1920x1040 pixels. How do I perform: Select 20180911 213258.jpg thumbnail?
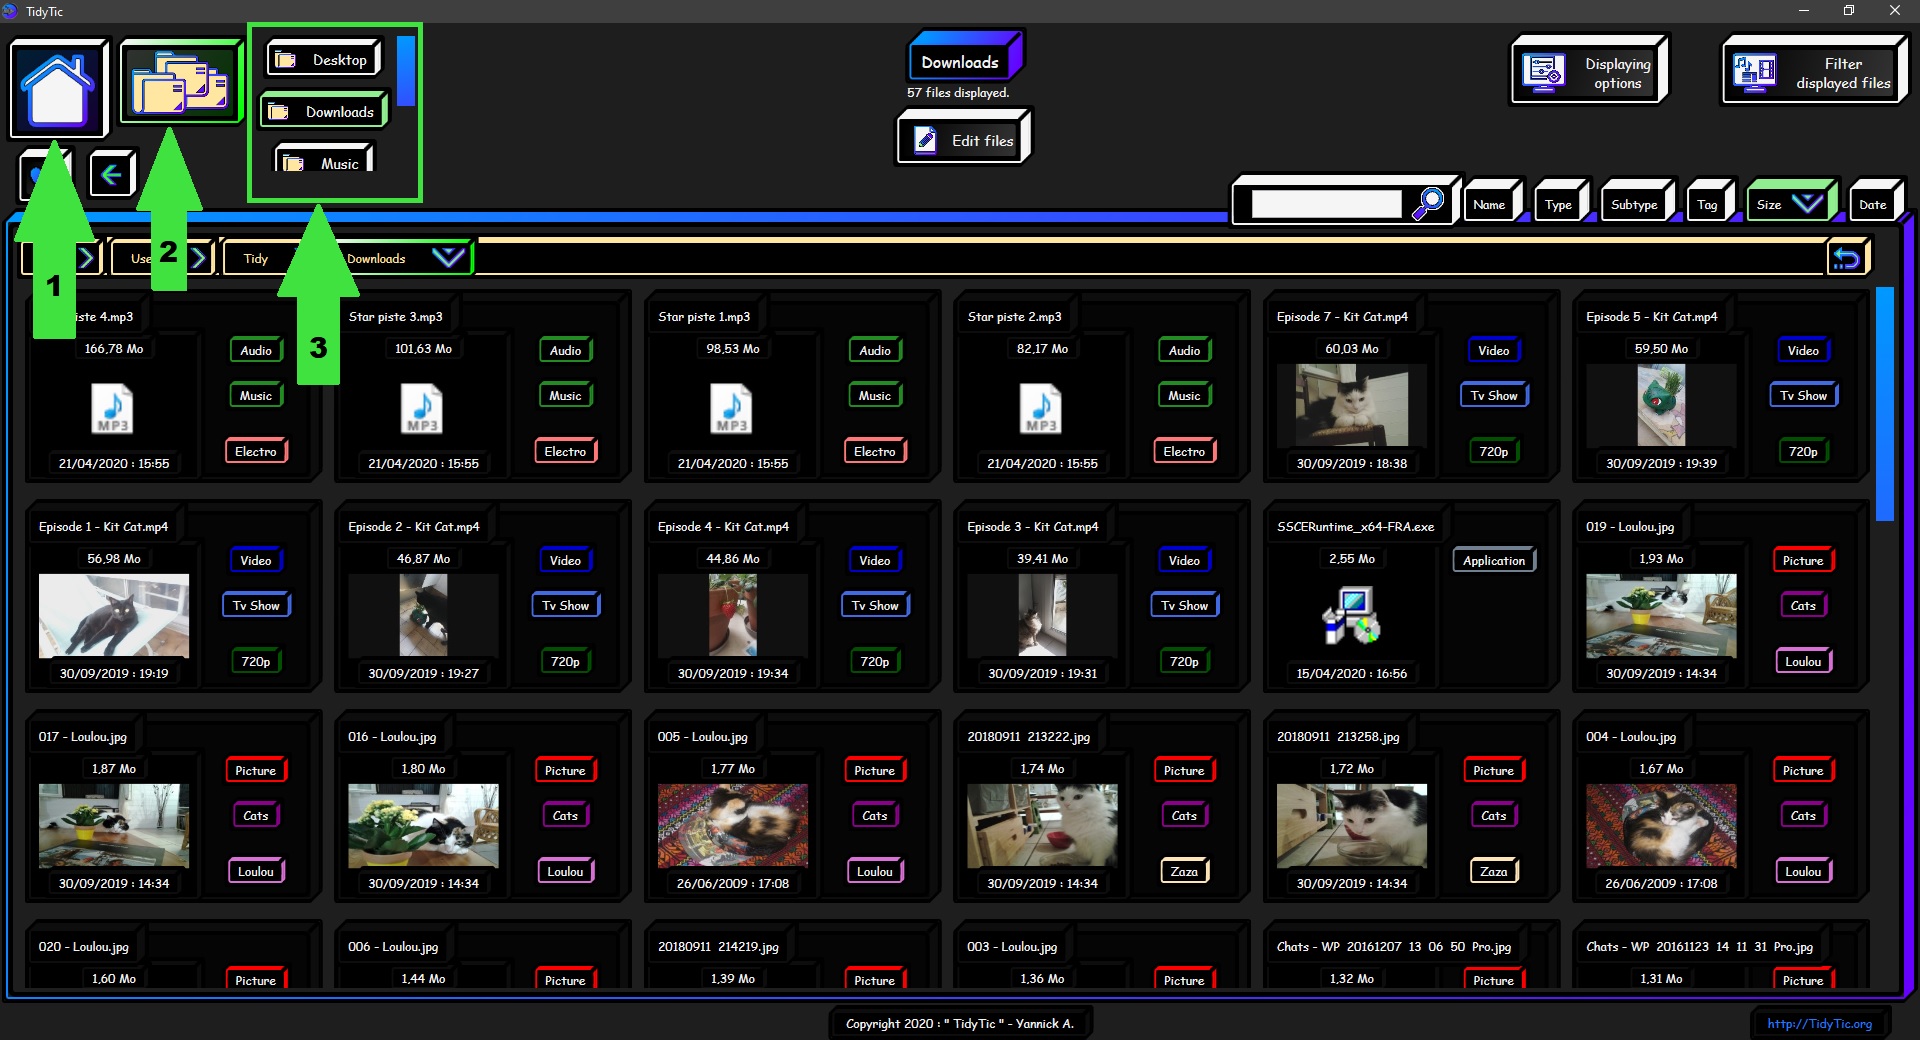(1351, 825)
